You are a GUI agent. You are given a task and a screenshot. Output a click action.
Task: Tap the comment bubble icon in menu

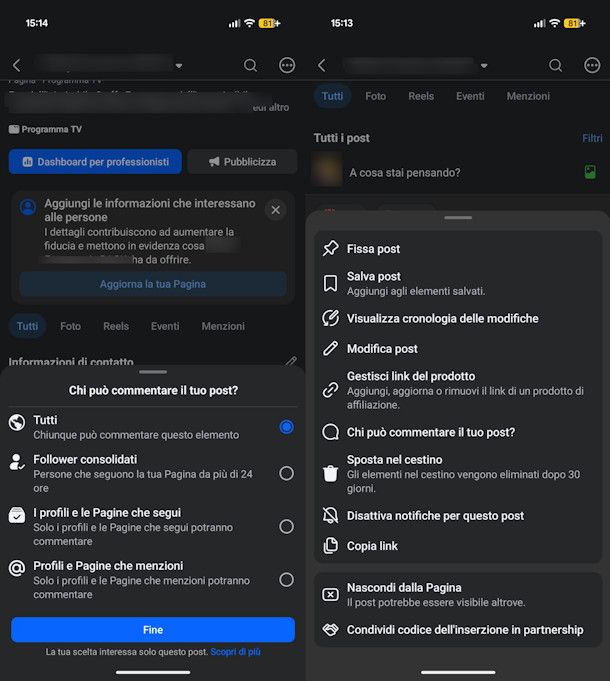tap(330, 432)
